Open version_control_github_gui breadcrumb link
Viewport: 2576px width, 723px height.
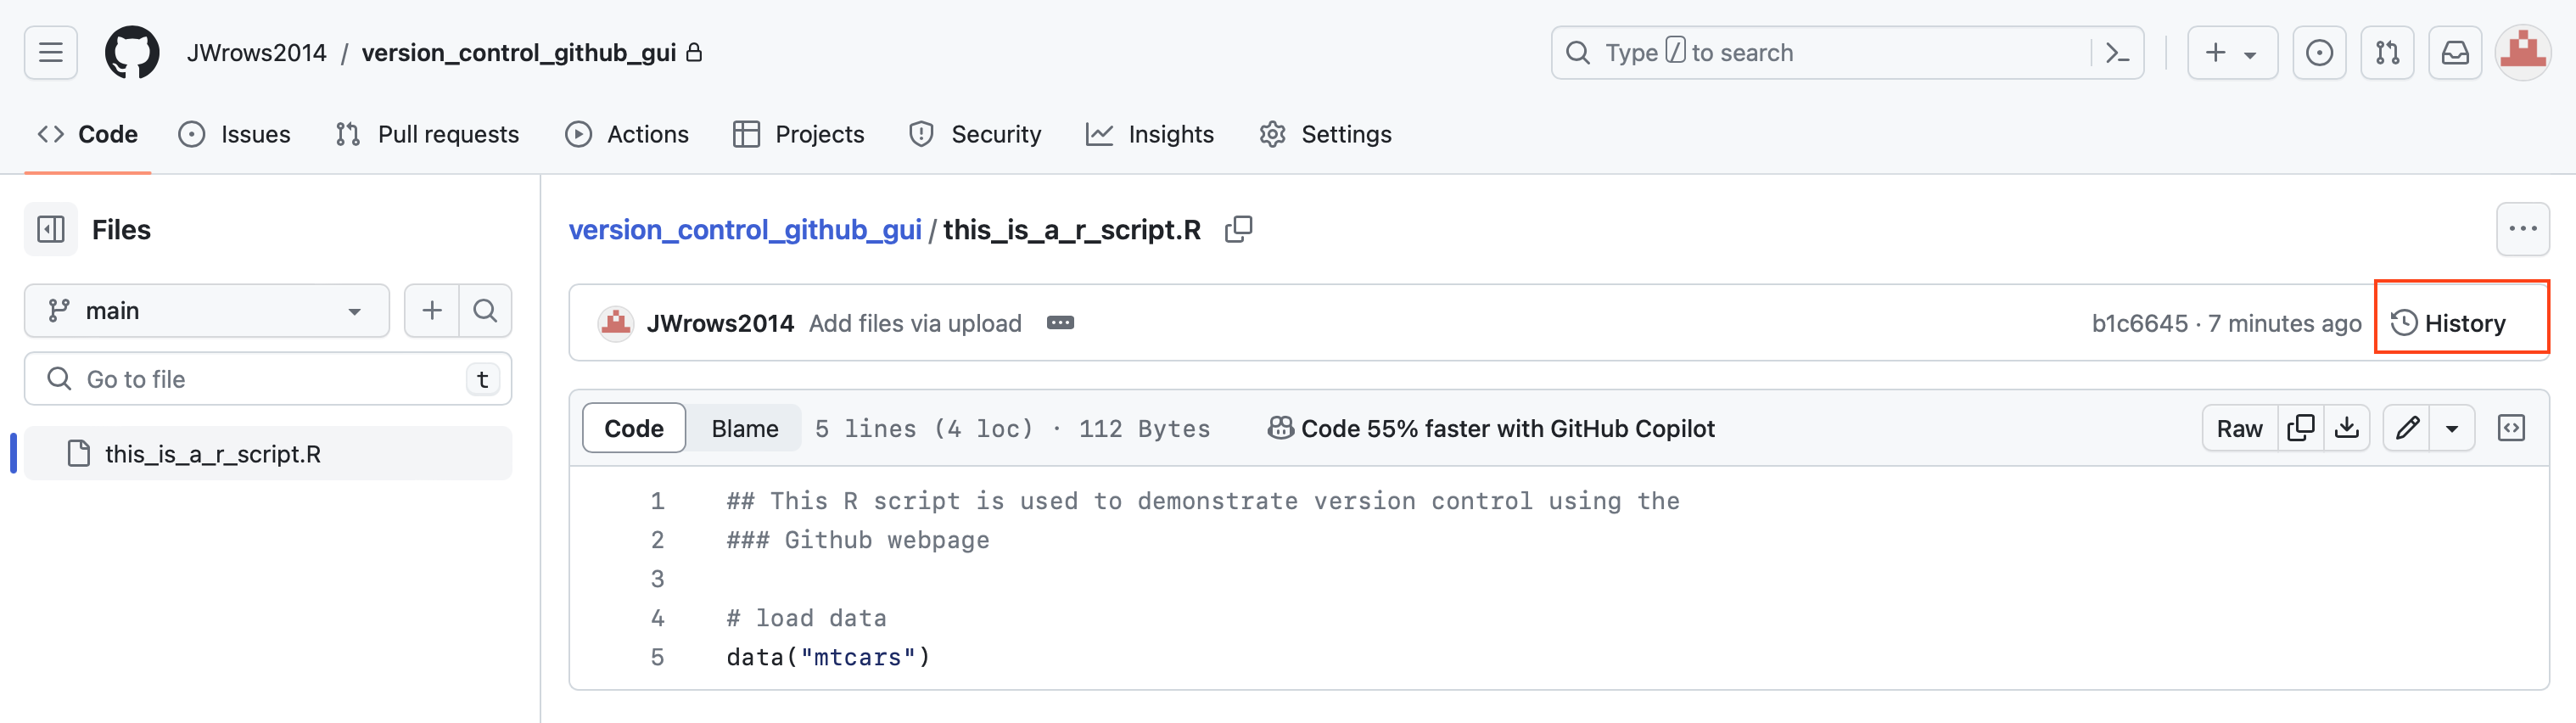pyautogui.click(x=744, y=230)
